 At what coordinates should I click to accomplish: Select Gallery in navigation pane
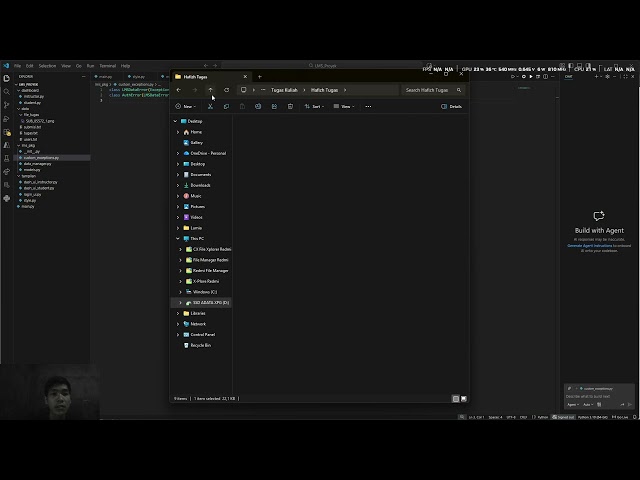click(x=196, y=143)
